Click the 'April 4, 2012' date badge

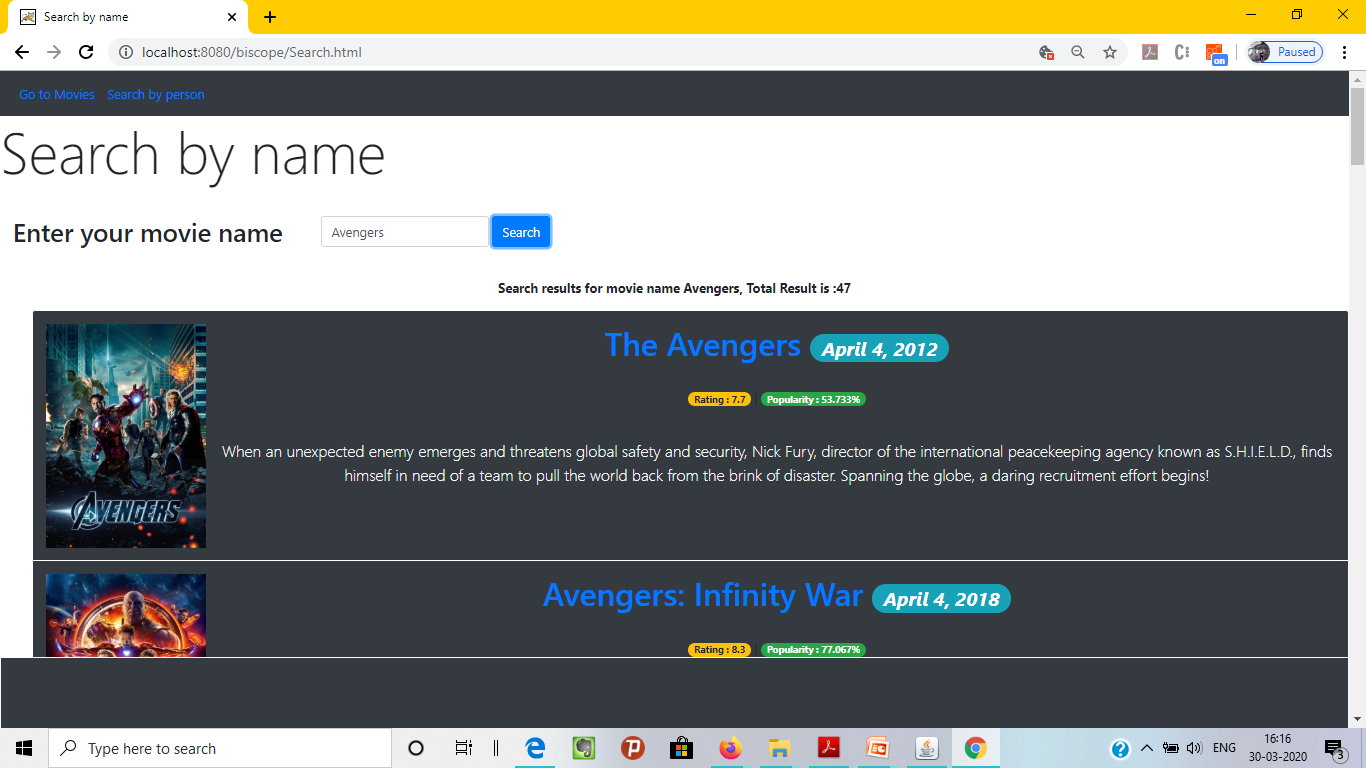click(x=880, y=349)
